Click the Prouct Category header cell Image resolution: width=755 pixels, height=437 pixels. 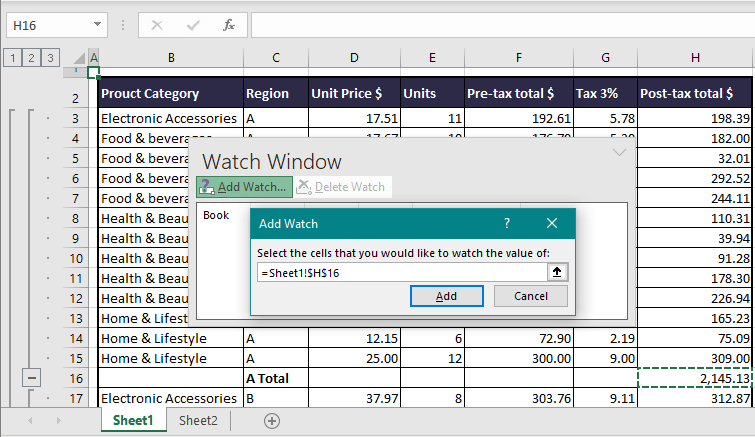(171, 93)
